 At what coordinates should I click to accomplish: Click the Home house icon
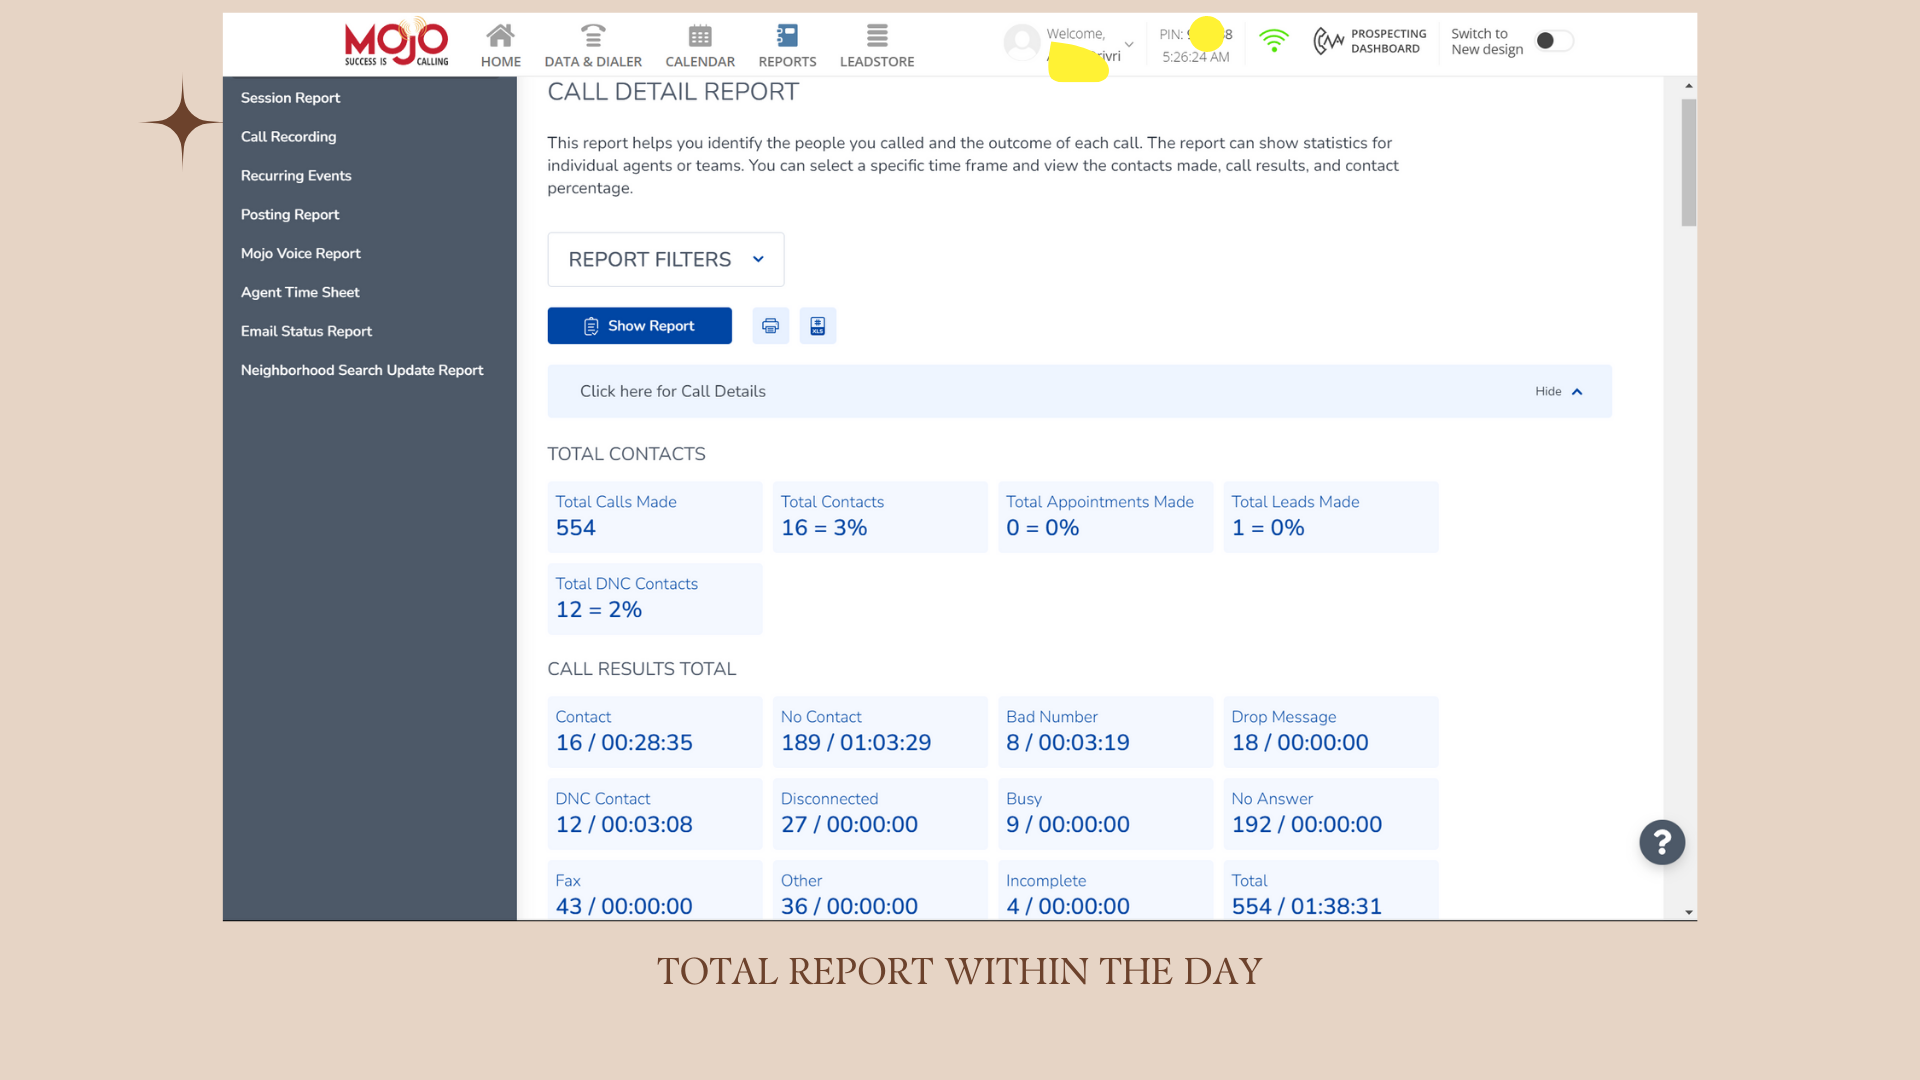[500, 37]
